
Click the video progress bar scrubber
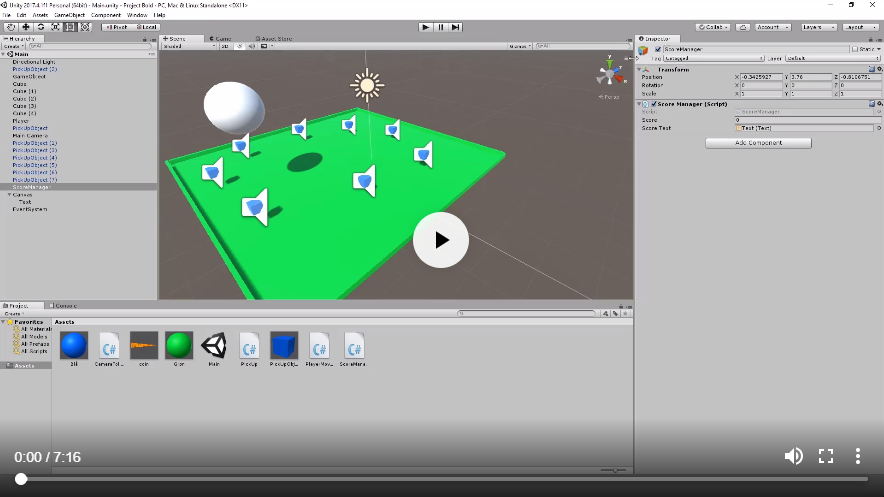(21, 479)
